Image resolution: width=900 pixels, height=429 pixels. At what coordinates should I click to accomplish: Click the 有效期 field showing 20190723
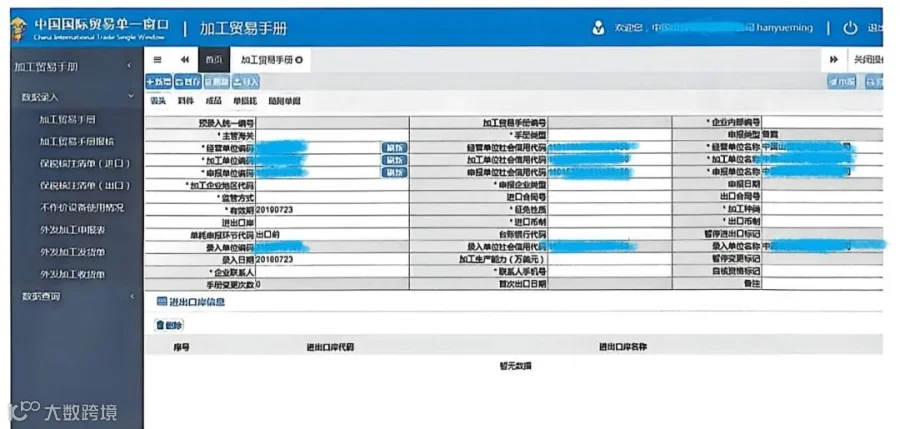(x=332, y=210)
